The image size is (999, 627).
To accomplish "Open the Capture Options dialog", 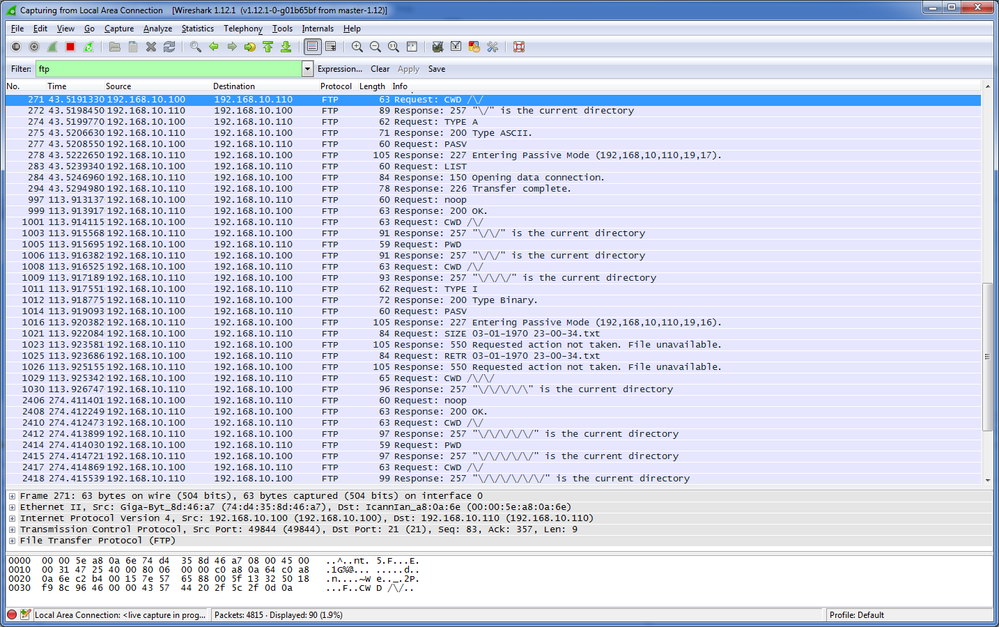I will [33, 47].
